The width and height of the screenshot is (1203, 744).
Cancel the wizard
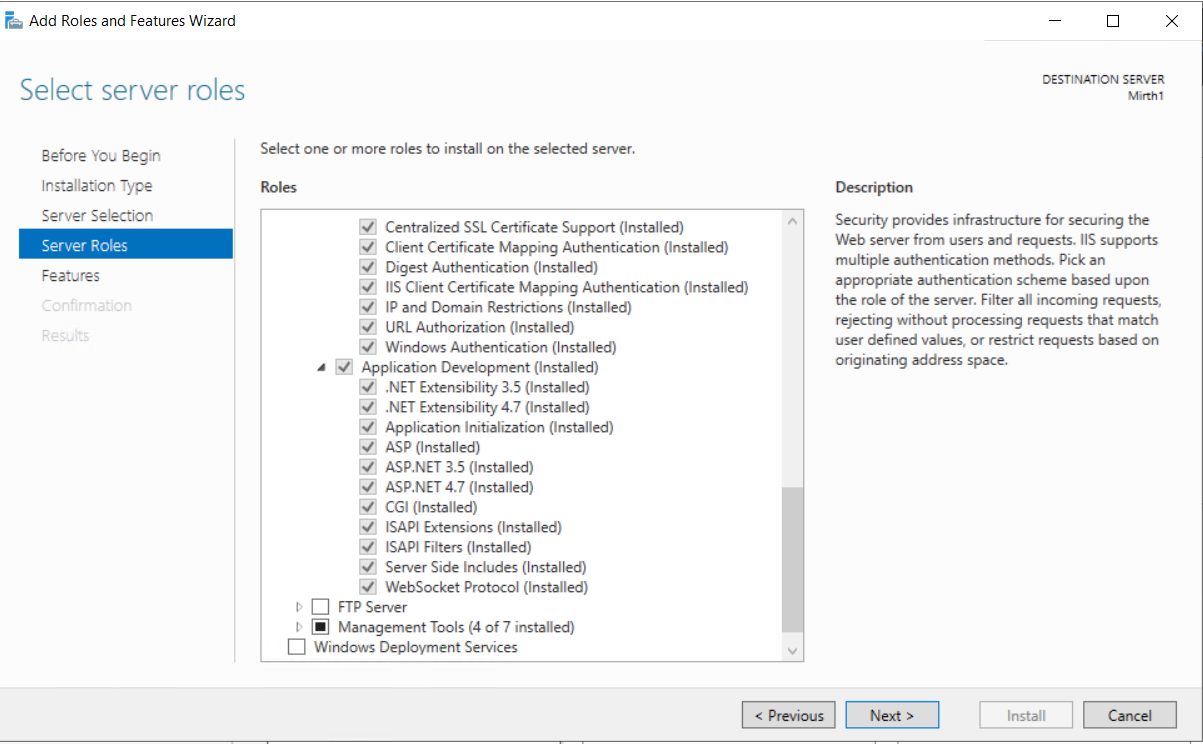pyautogui.click(x=1130, y=715)
